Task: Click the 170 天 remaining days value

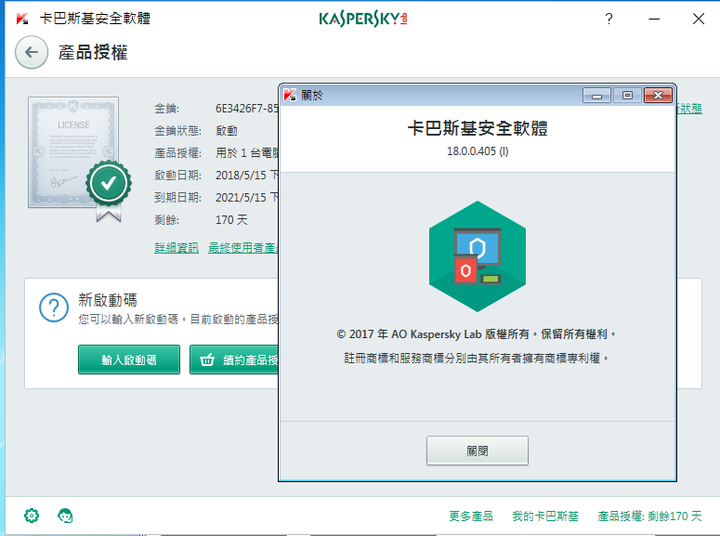Action: click(x=231, y=220)
